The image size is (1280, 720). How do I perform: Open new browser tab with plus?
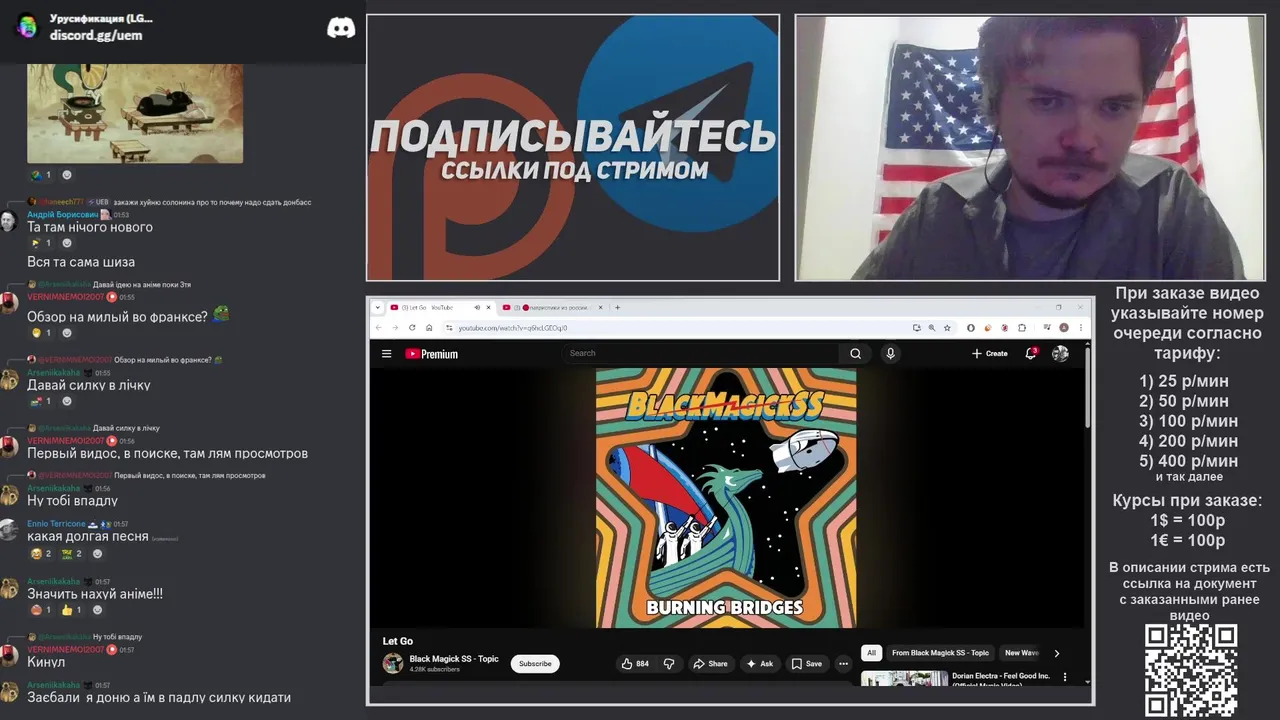[617, 307]
